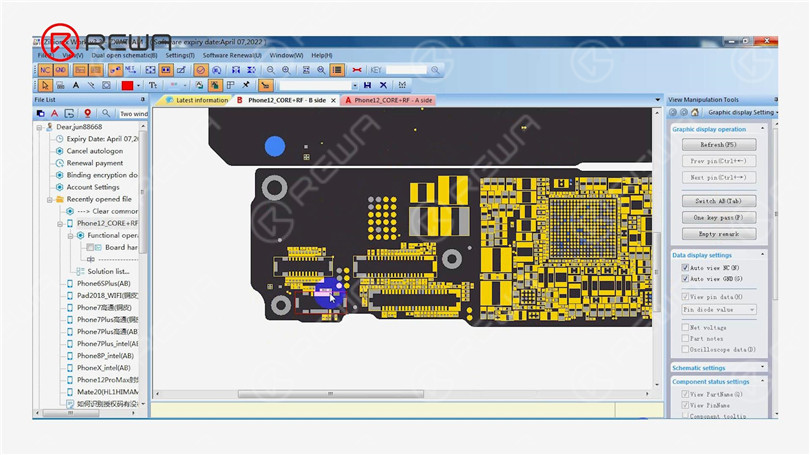810x455 pixels.
Task: Click the M icon at toolbar end
Action: pyautogui.click(x=402, y=85)
